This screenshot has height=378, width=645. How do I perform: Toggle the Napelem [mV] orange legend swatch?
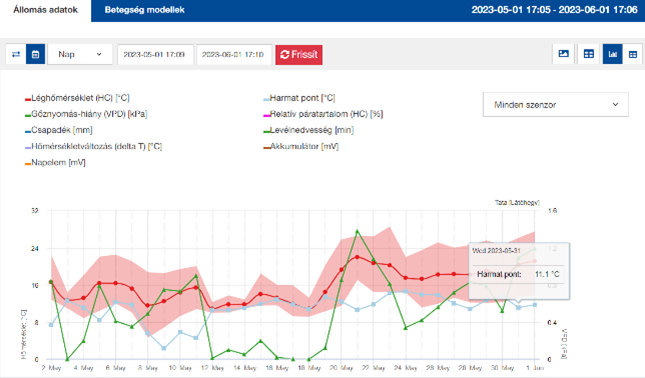[x=28, y=164]
